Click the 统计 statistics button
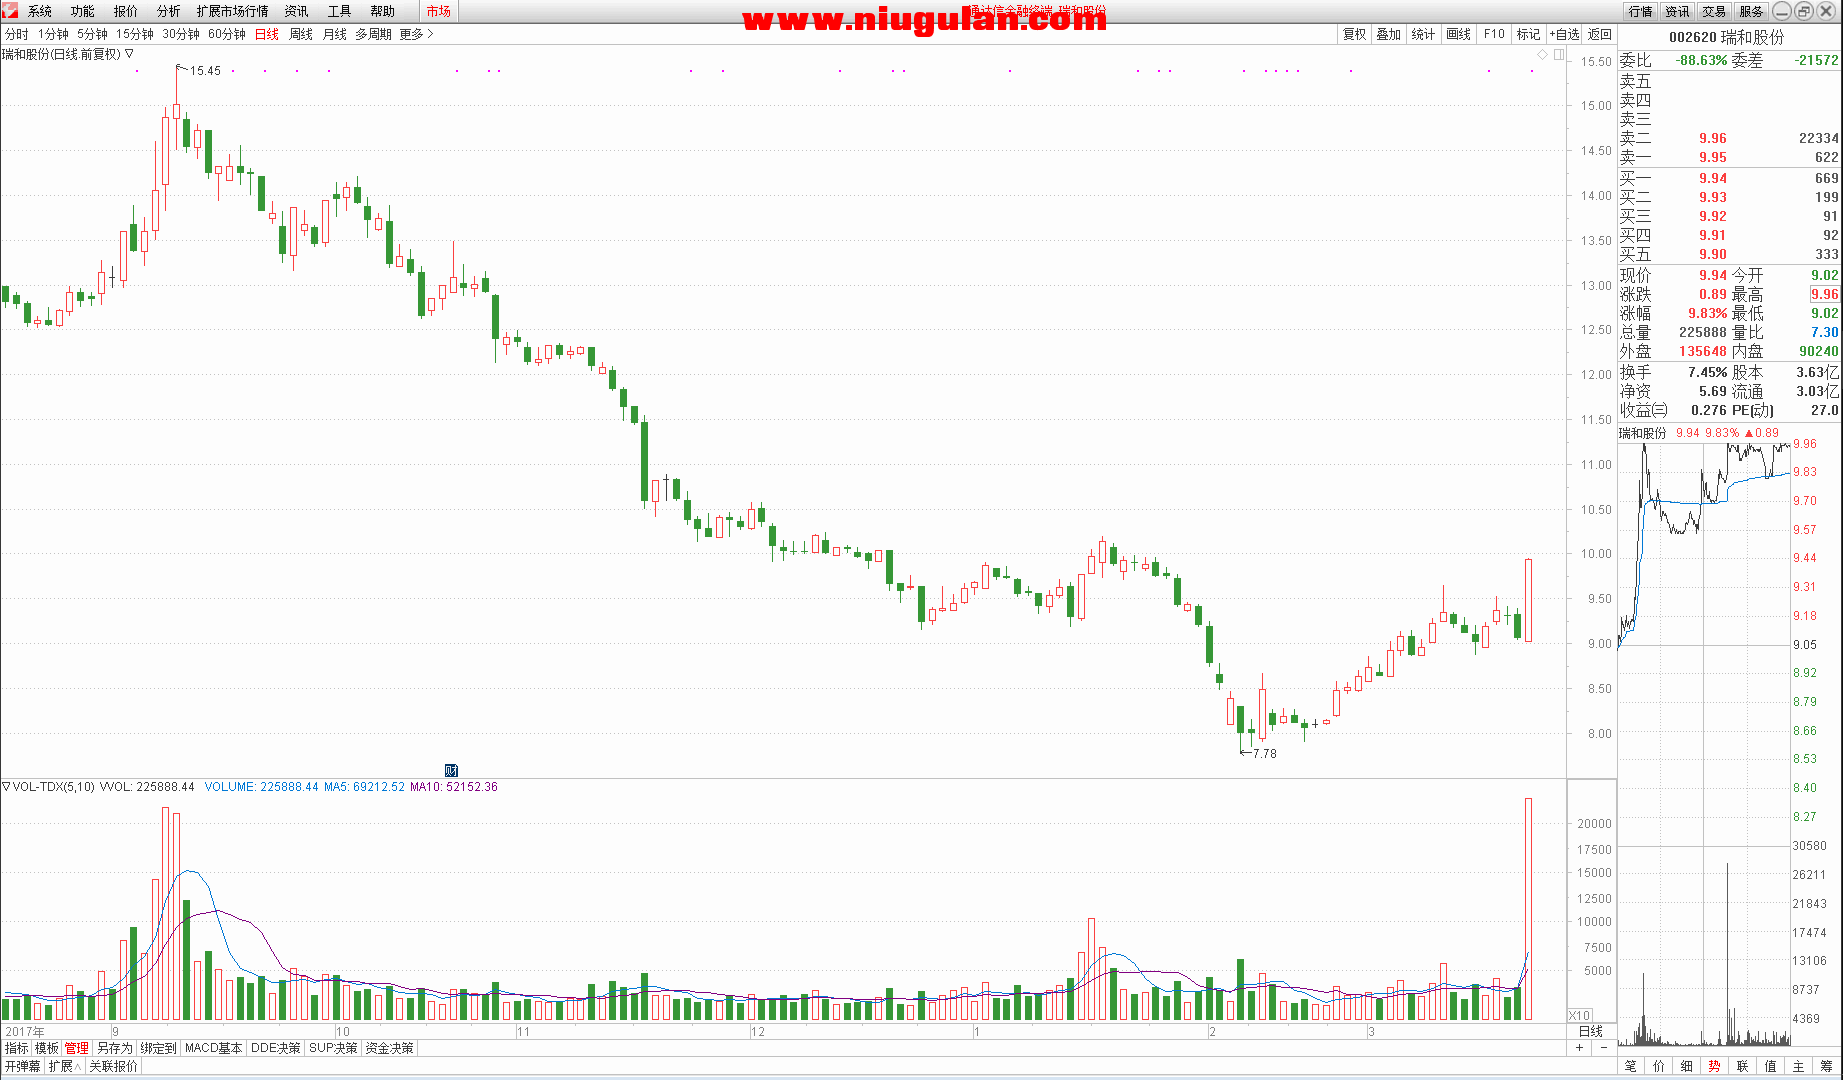Viewport: 1843px width, 1080px height. [x=1423, y=34]
